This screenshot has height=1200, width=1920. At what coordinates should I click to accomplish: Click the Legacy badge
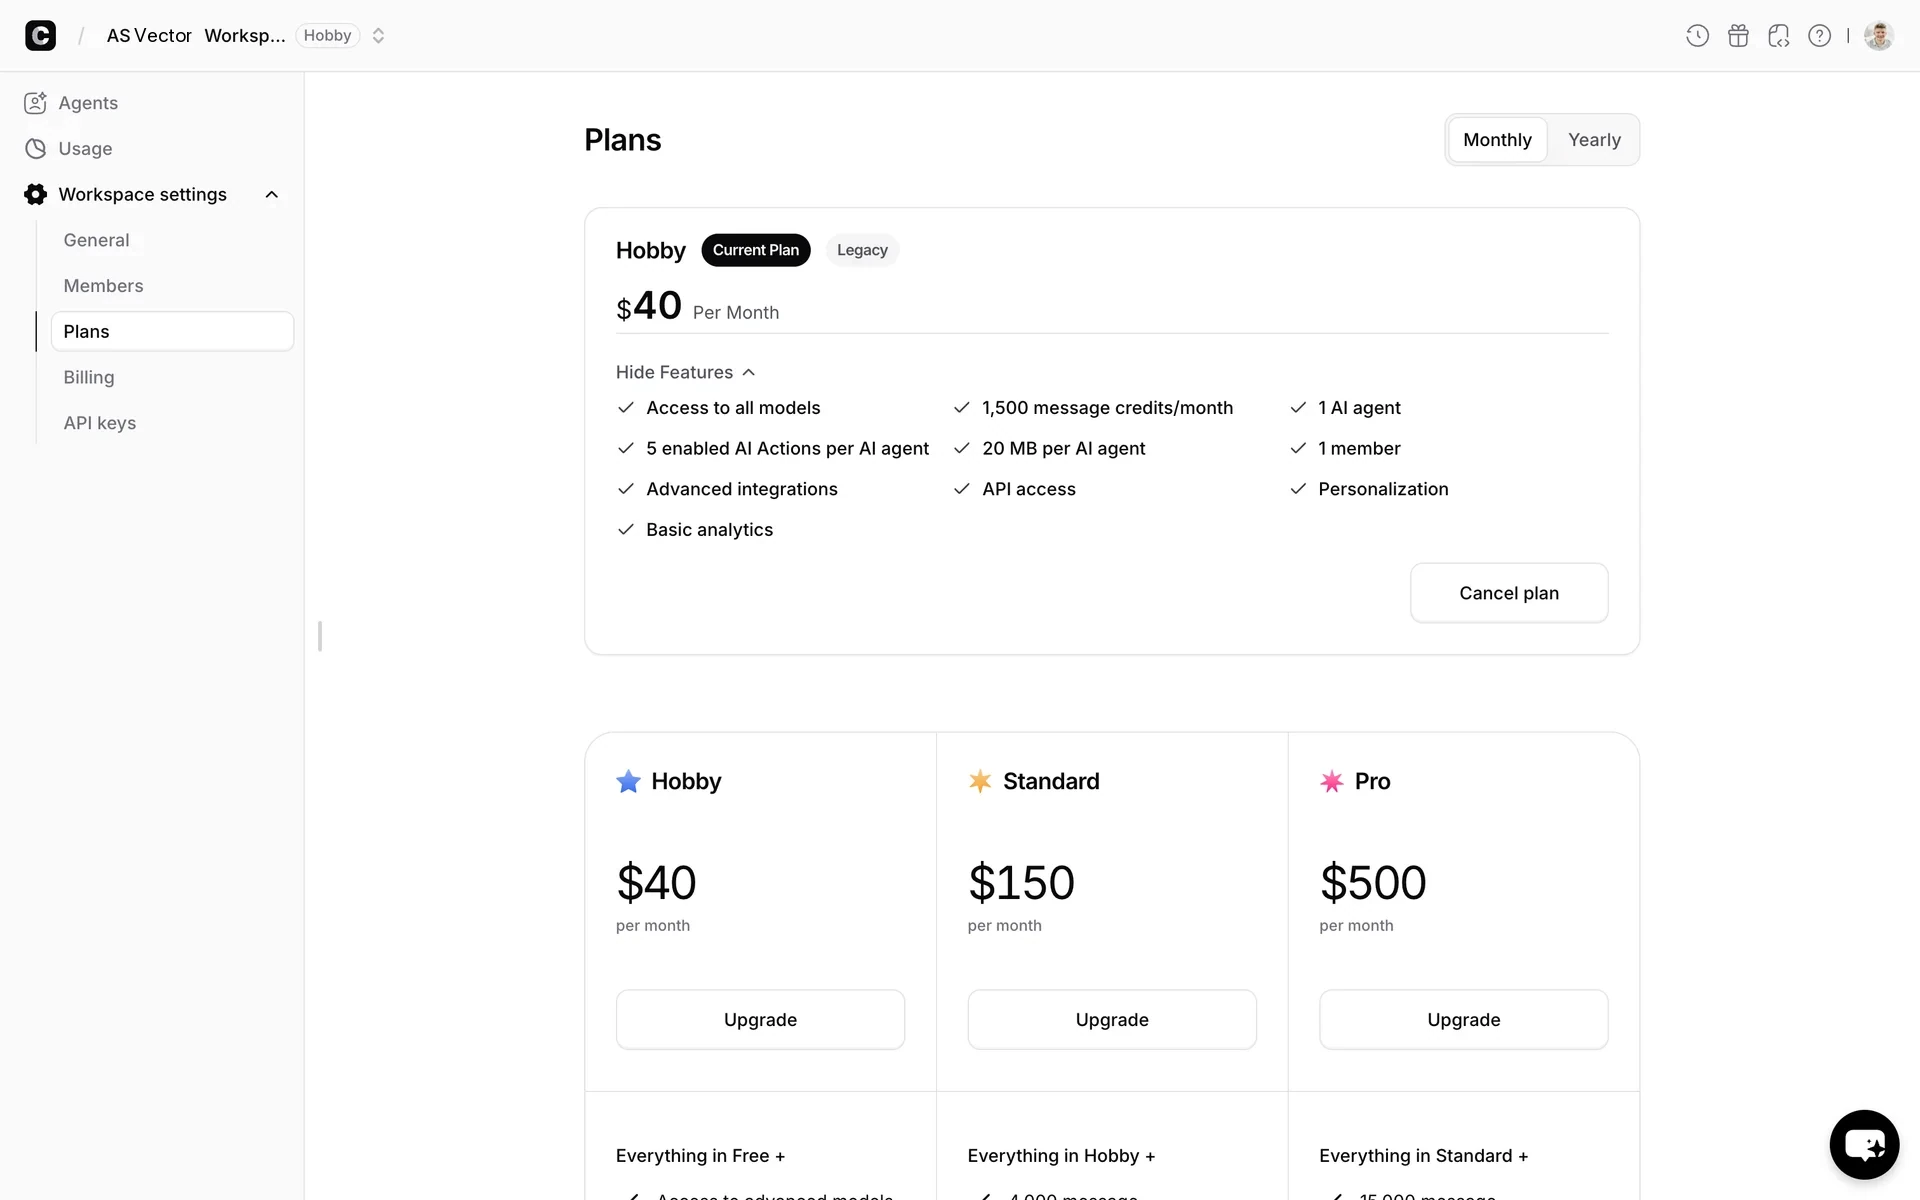pos(862,250)
